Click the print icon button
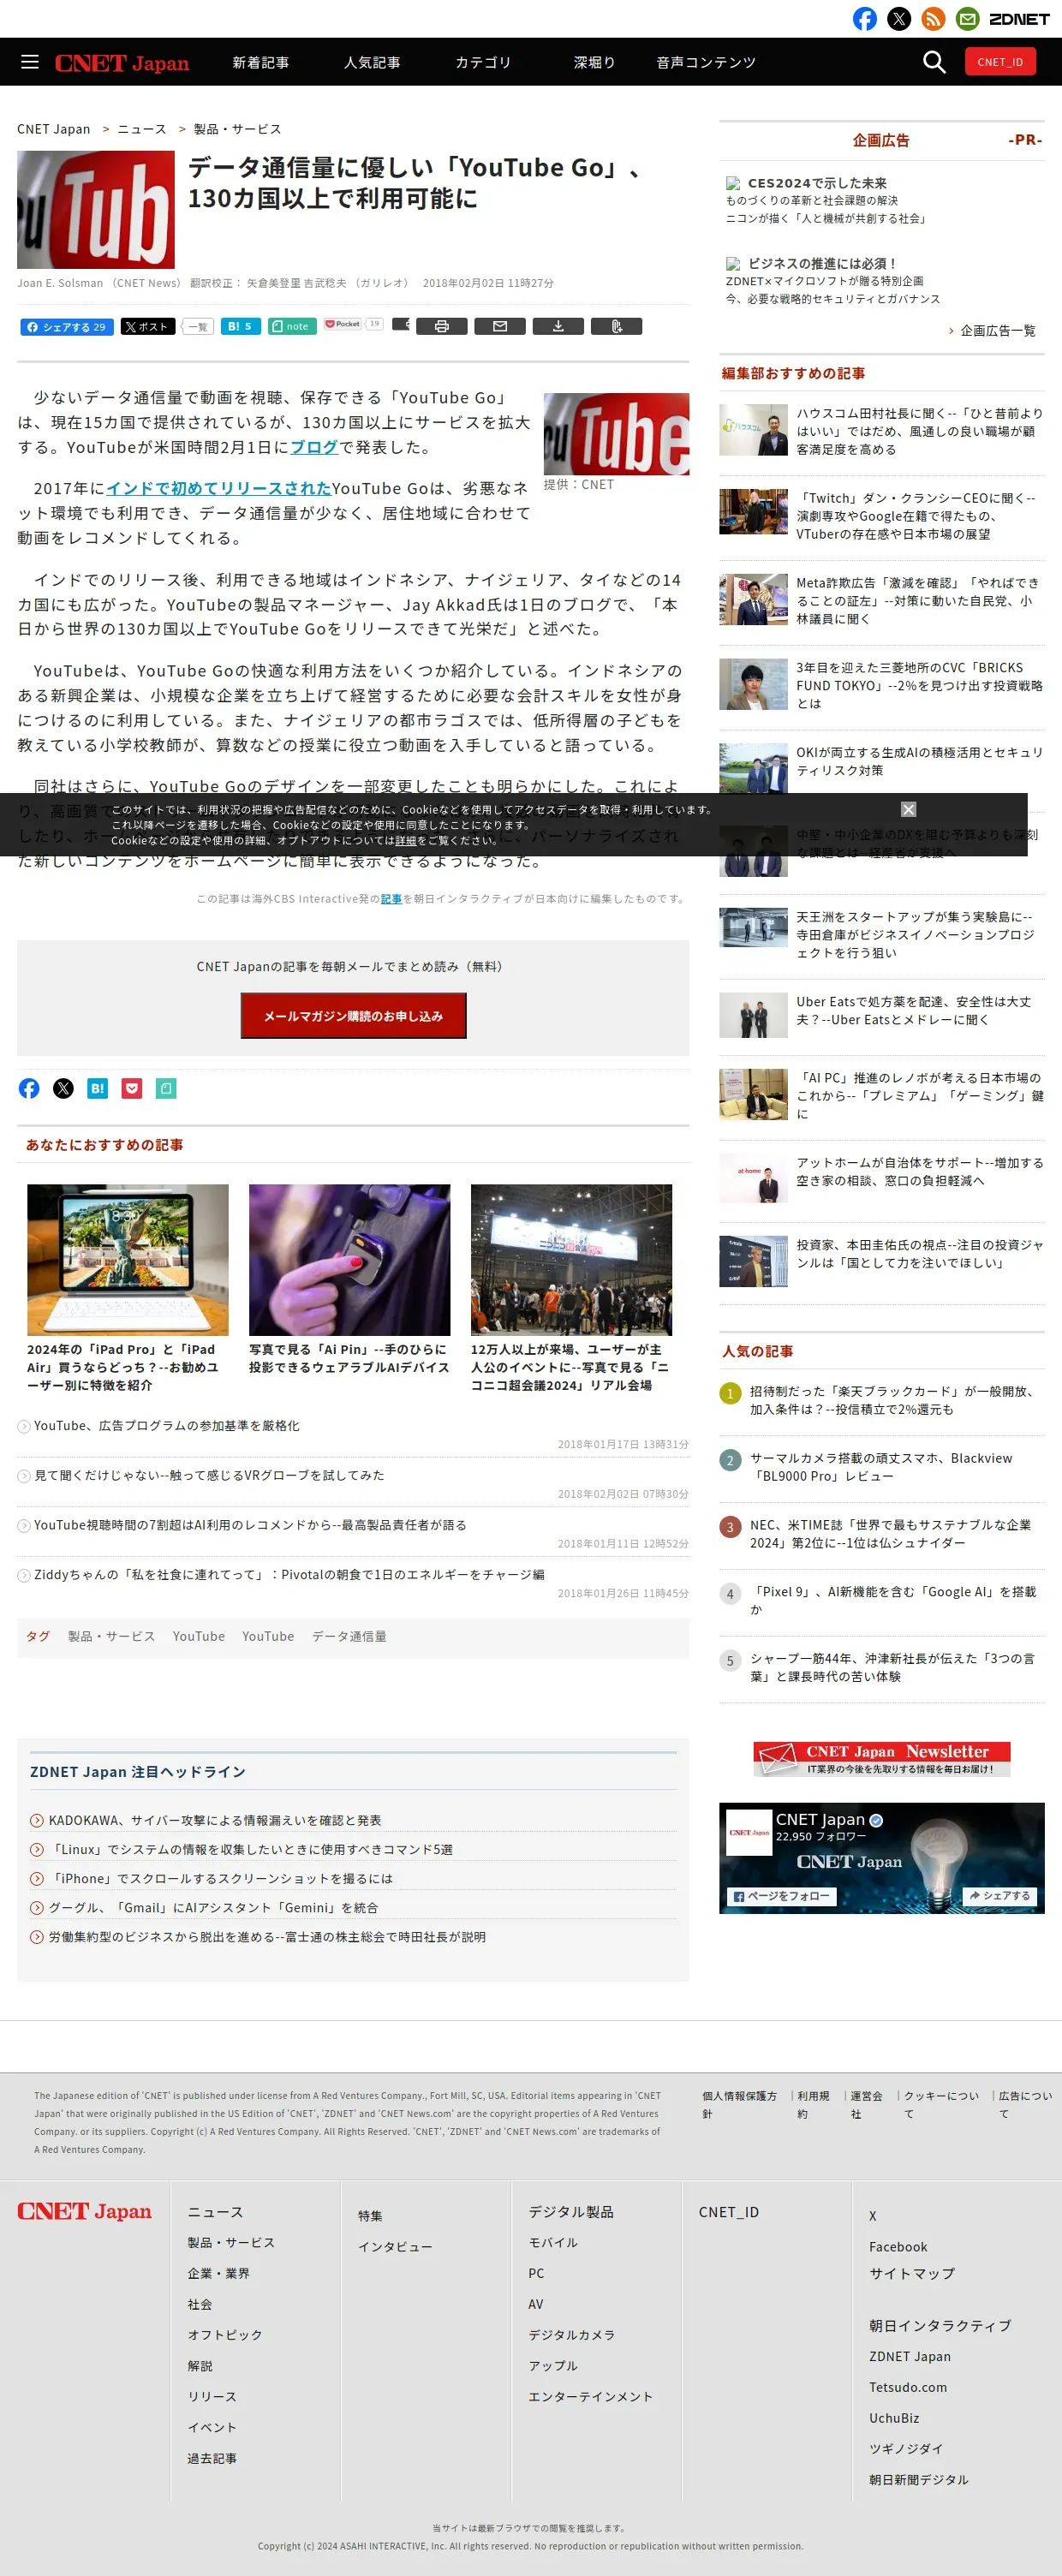The height and width of the screenshot is (2576, 1062). click(x=442, y=326)
